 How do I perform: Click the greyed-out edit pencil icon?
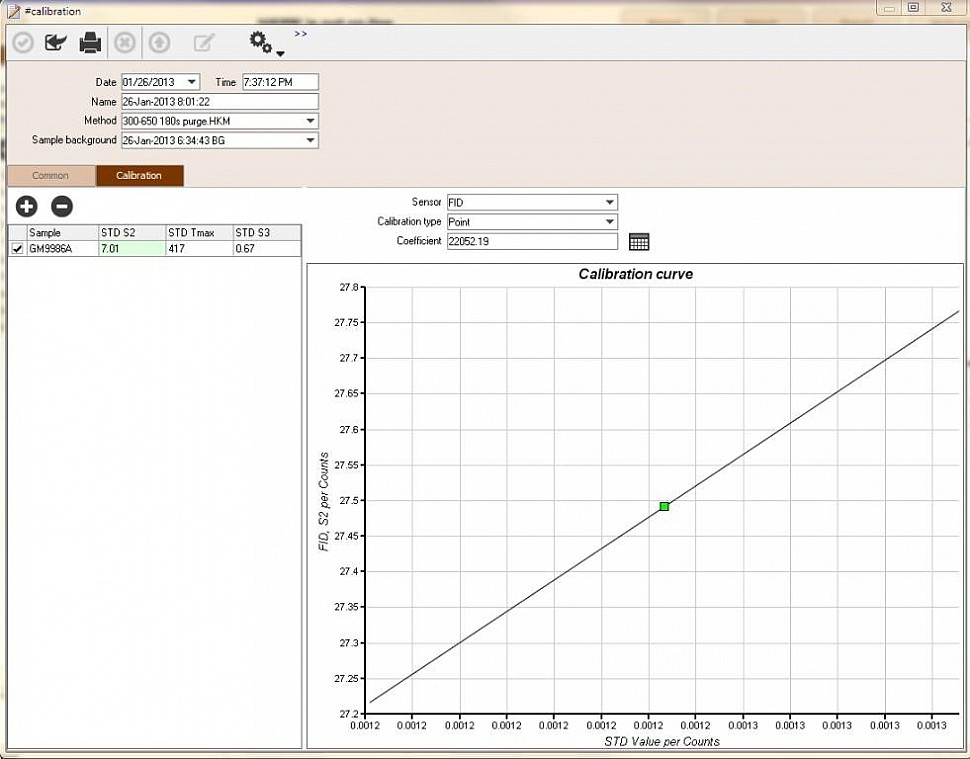pyautogui.click(x=204, y=43)
